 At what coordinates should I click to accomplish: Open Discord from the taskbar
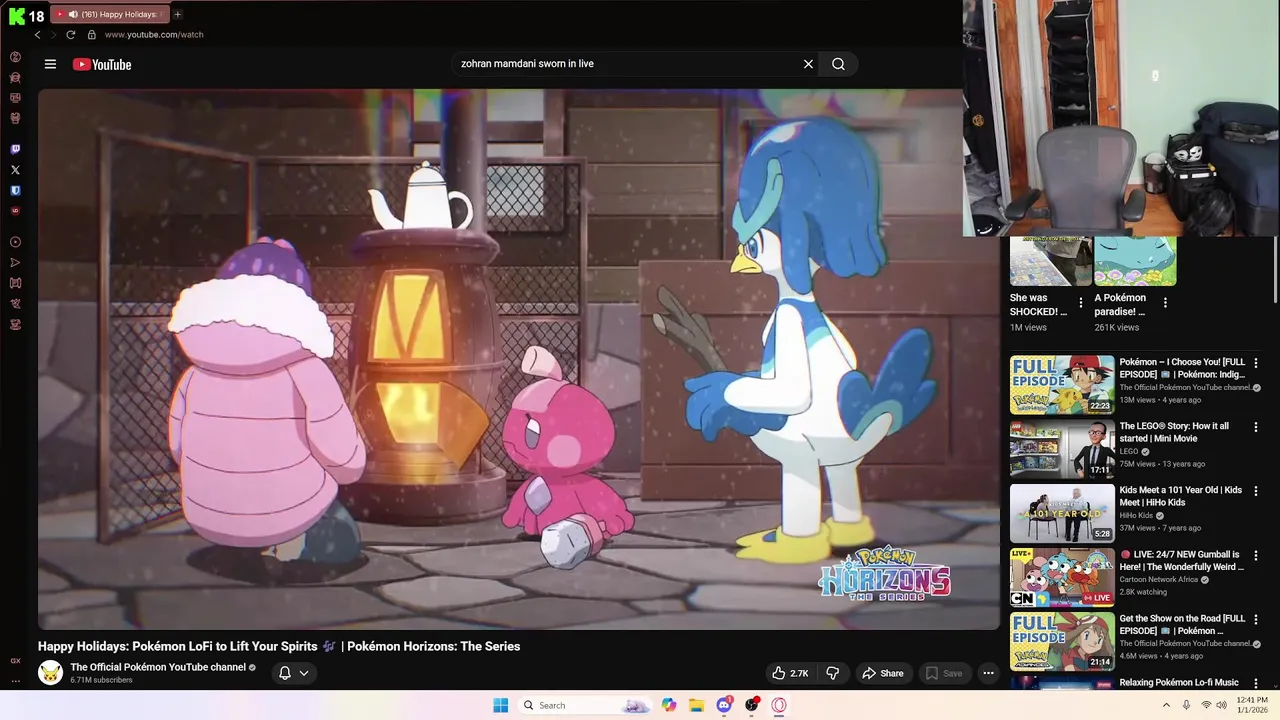tap(725, 705)
